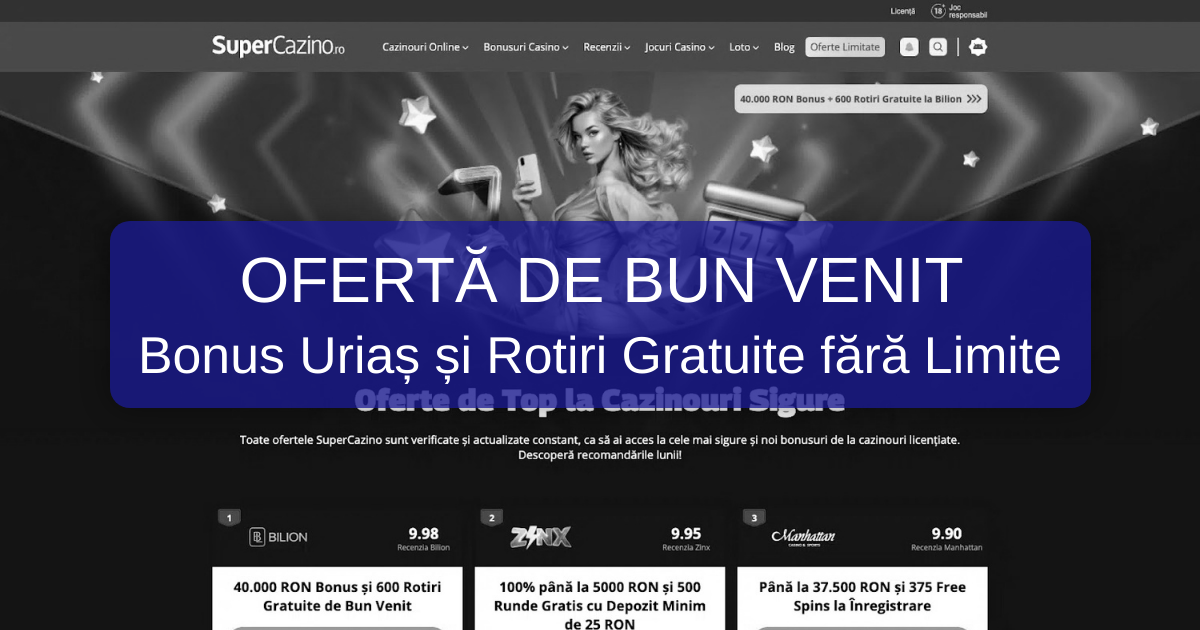Click the triple-arrow icon on Bilion promo

(x=975, y=99)
